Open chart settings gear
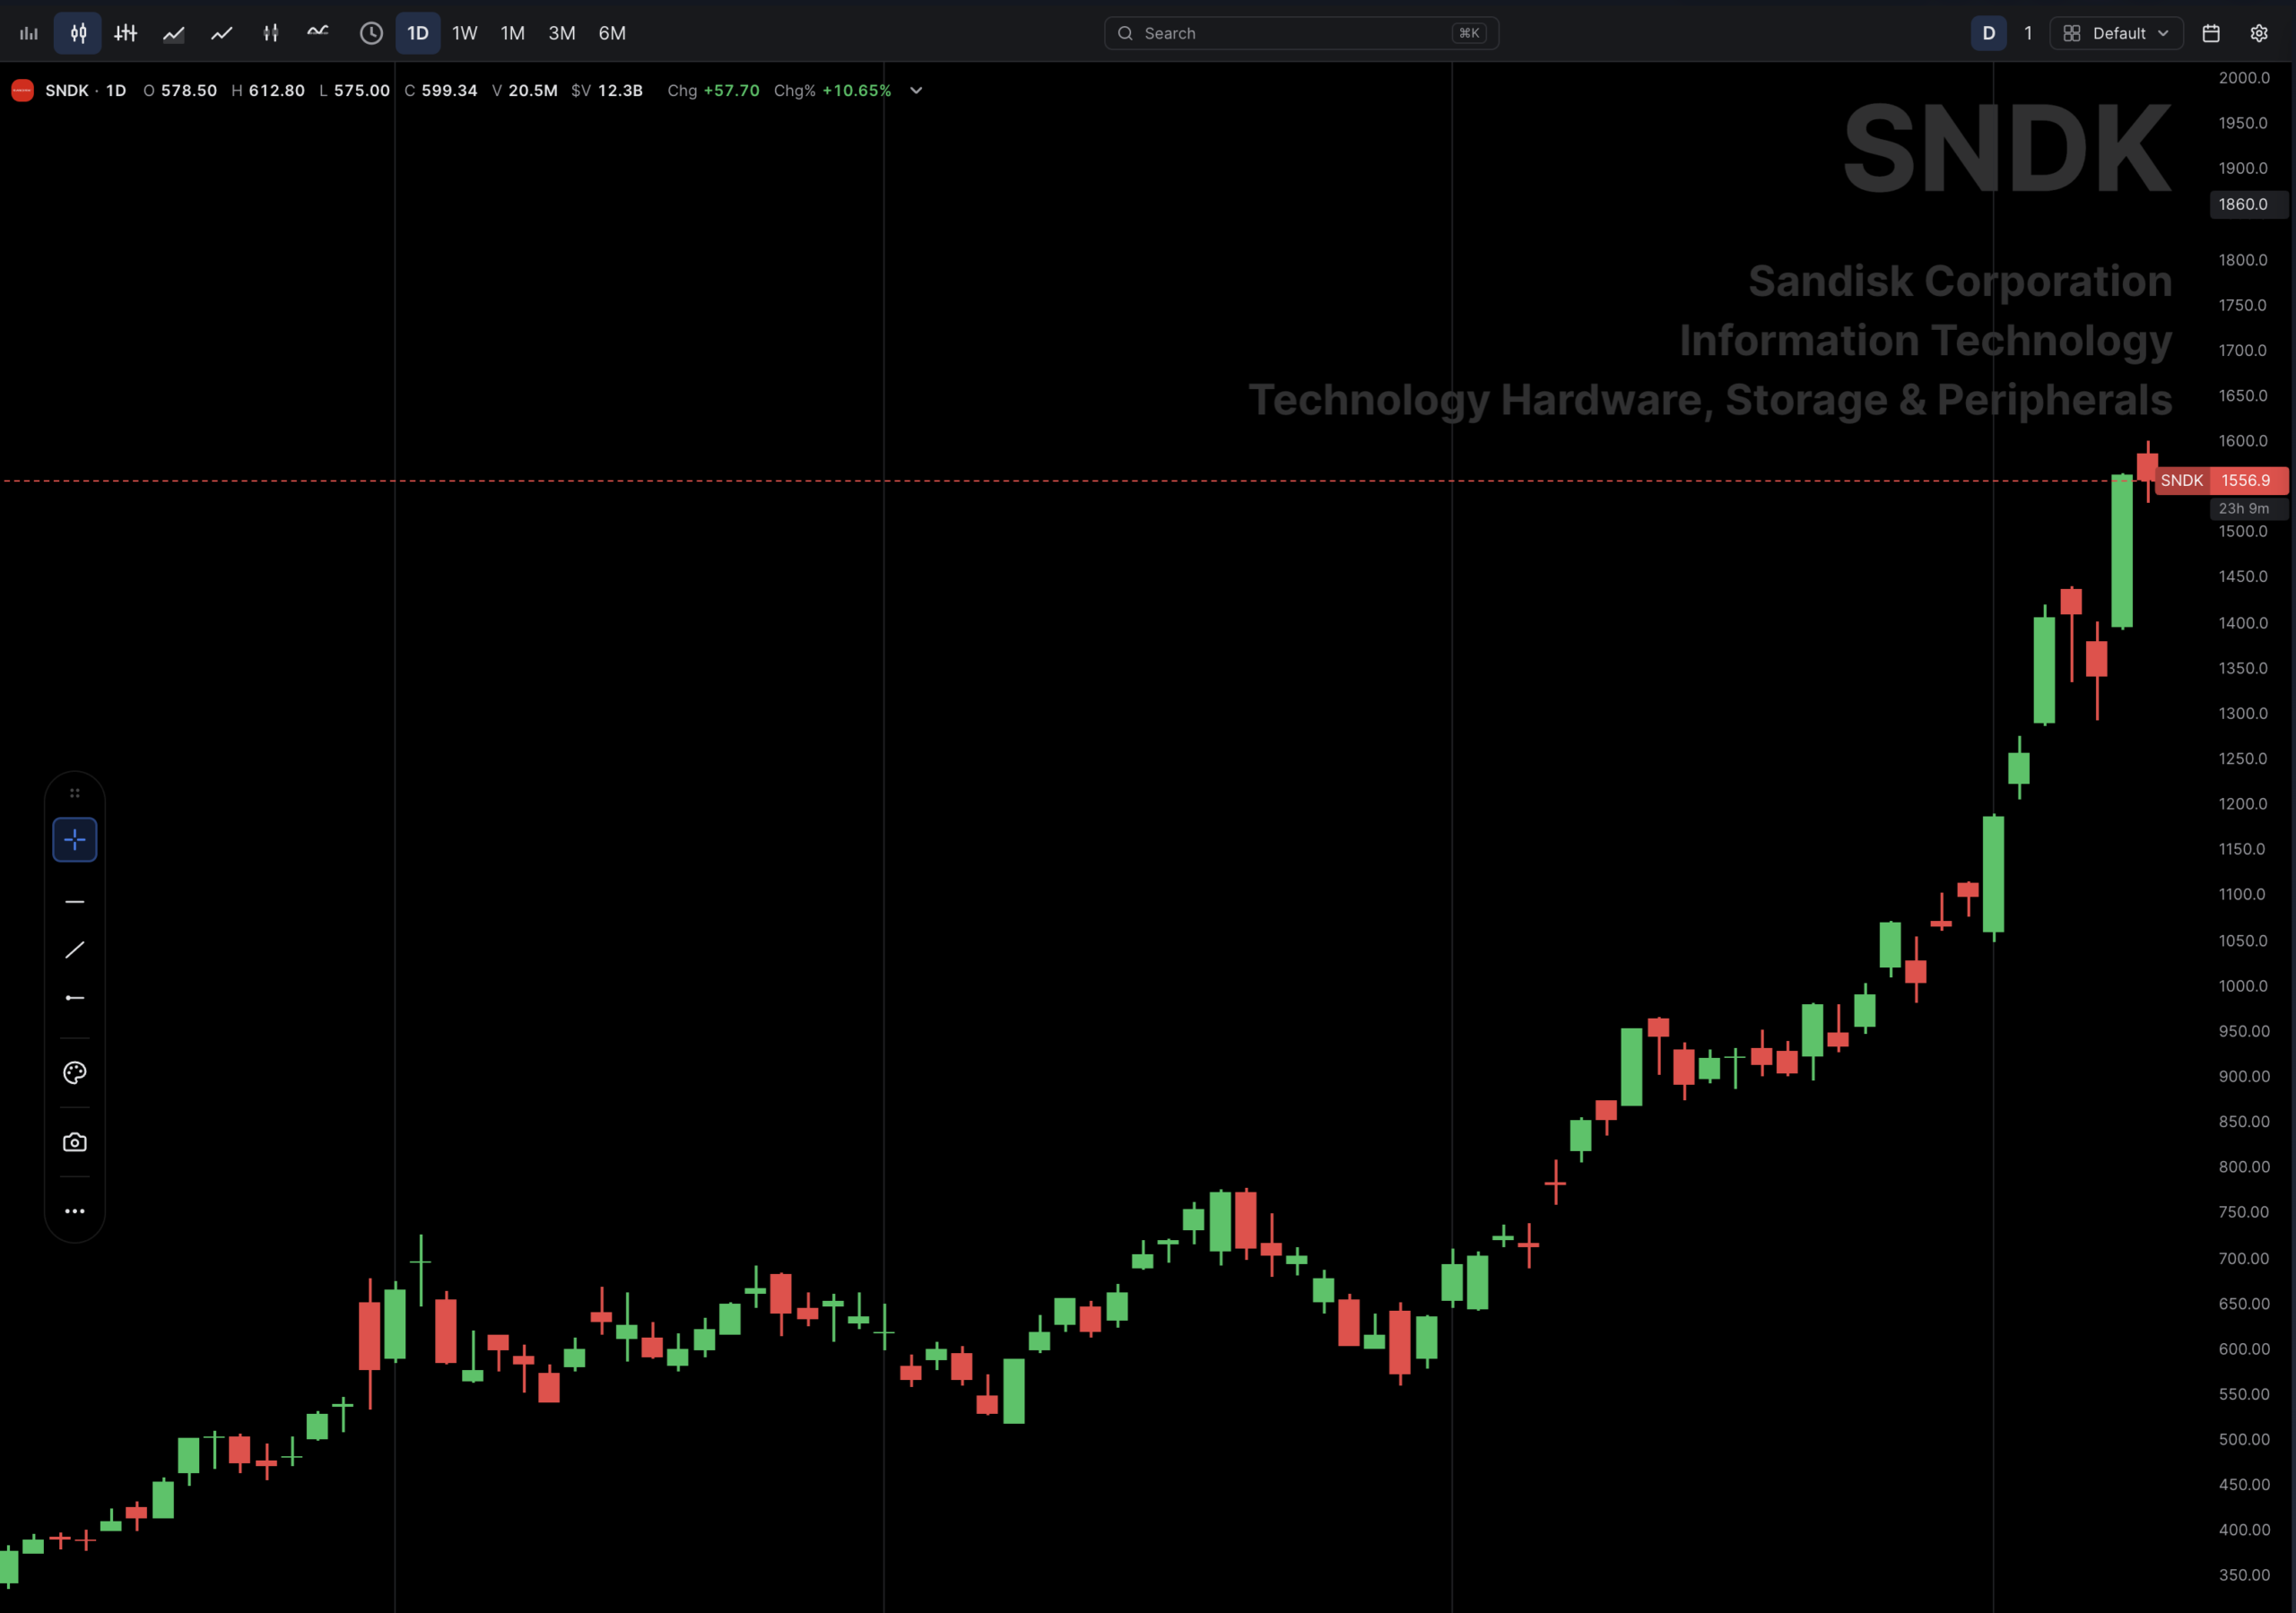This screenshot has height=1613, width=2296. pyautogui.click(x=2259, y=33)
